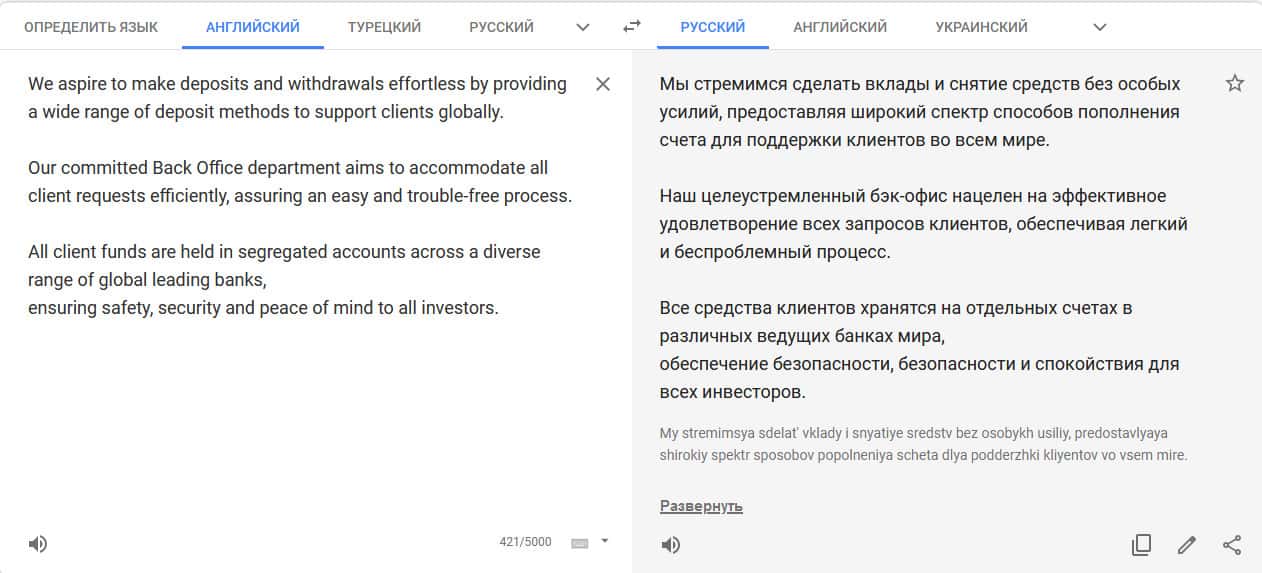Expand more target languages list

point(1100,27)
